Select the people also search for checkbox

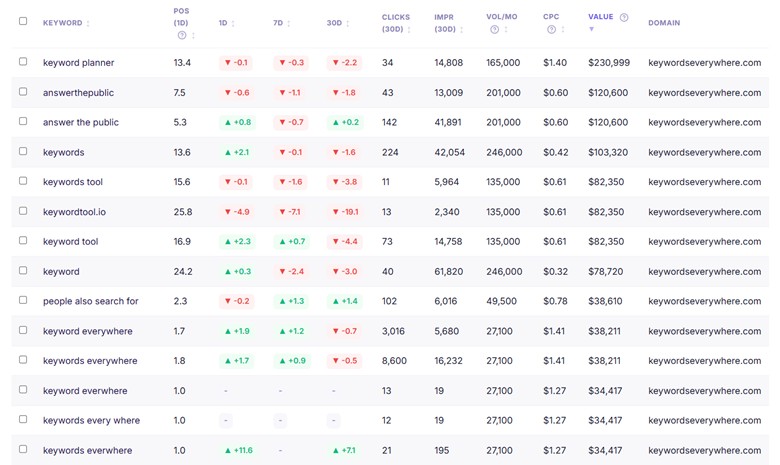pyautogui.click(x=23, y=300)
